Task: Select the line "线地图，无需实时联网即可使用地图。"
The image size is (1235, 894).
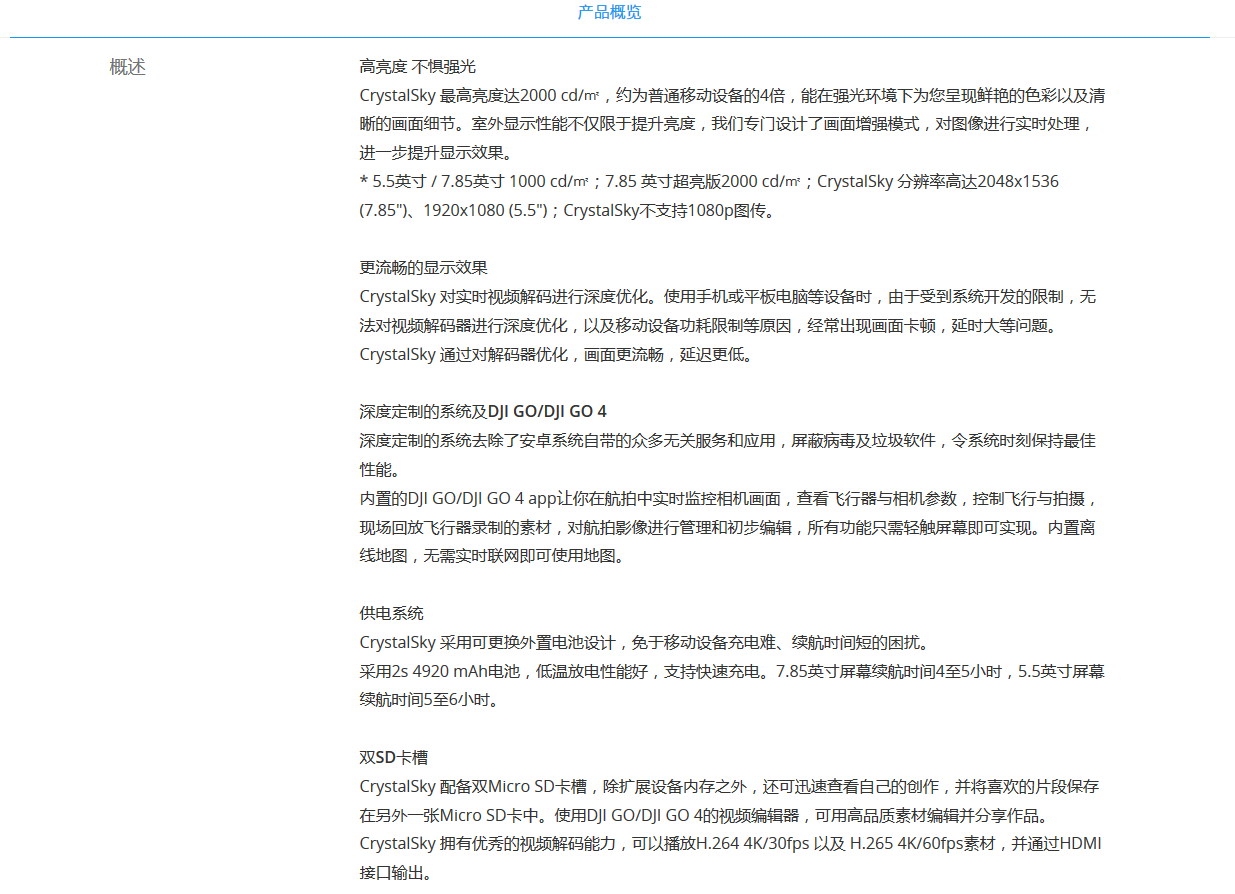Action: click(x=492, y=555)
